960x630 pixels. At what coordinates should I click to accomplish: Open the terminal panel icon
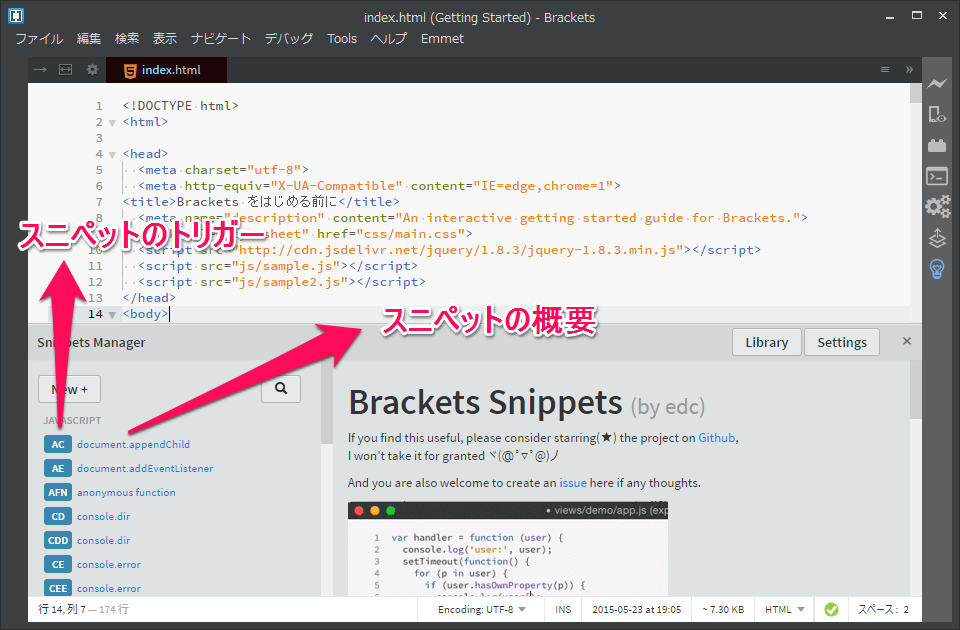(x=937, y=176)
